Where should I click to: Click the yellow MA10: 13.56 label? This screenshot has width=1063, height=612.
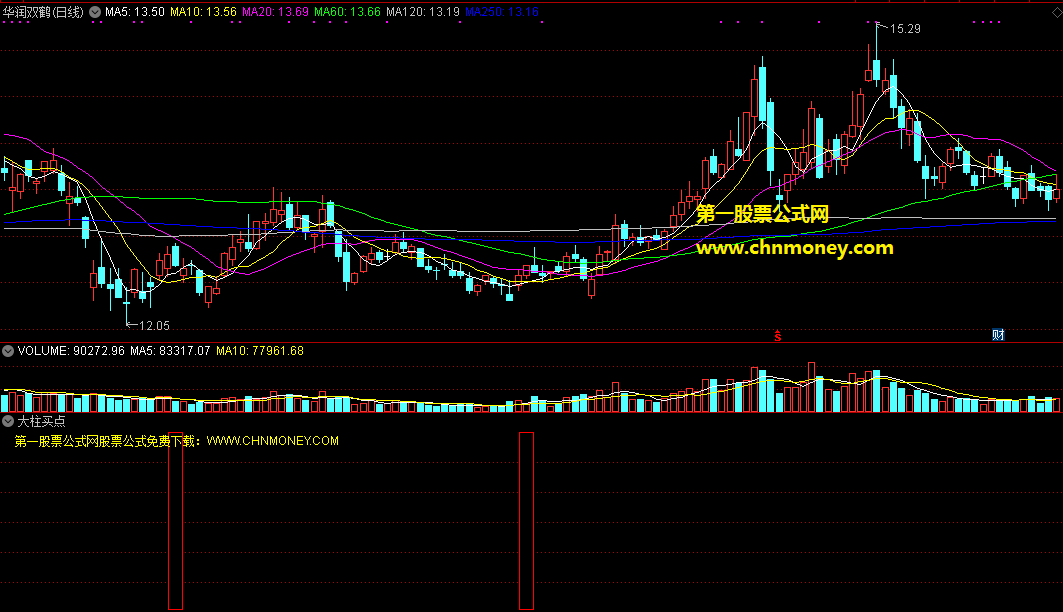tap(203, 12)
